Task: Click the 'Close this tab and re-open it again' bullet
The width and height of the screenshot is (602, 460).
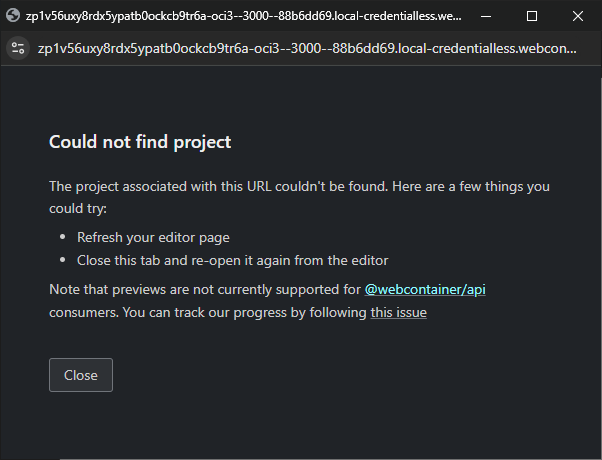Action: pyautogui.click(x=233, y=260)
